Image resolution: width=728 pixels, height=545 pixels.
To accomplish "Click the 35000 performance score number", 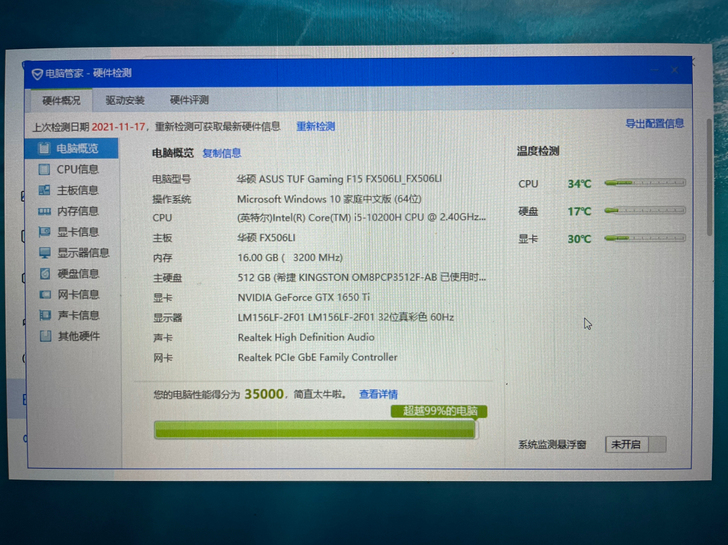I will 264,394.
